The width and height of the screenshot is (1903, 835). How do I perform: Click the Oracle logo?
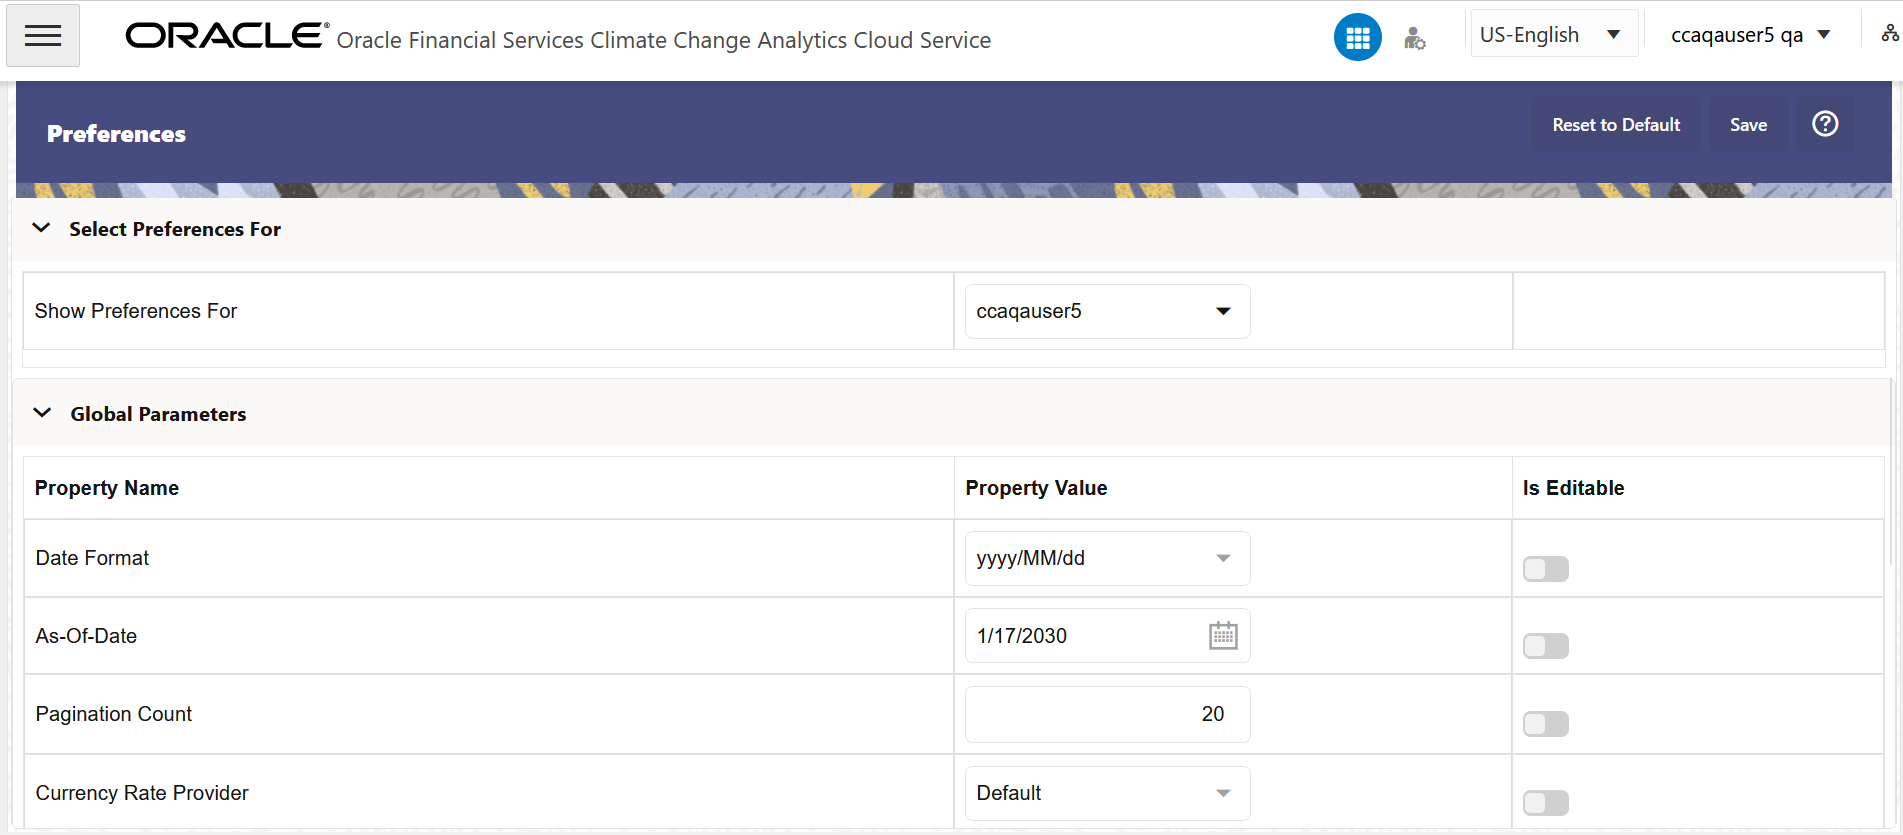(x=227, y=36)
